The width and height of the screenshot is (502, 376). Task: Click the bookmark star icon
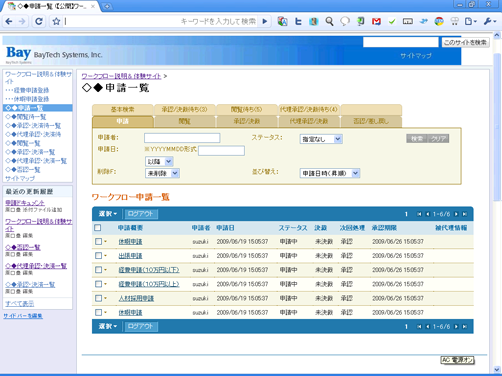56,22
